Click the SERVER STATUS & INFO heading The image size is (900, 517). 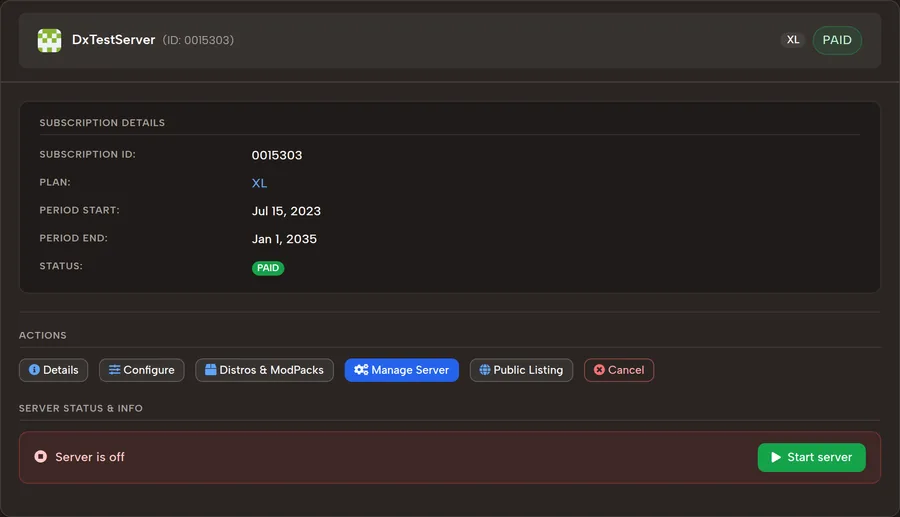[x=81, y=408]
